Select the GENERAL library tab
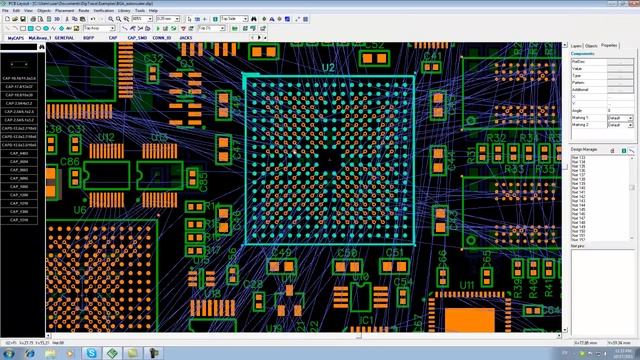This screenshot has height=360, width=640. (64, 38)
